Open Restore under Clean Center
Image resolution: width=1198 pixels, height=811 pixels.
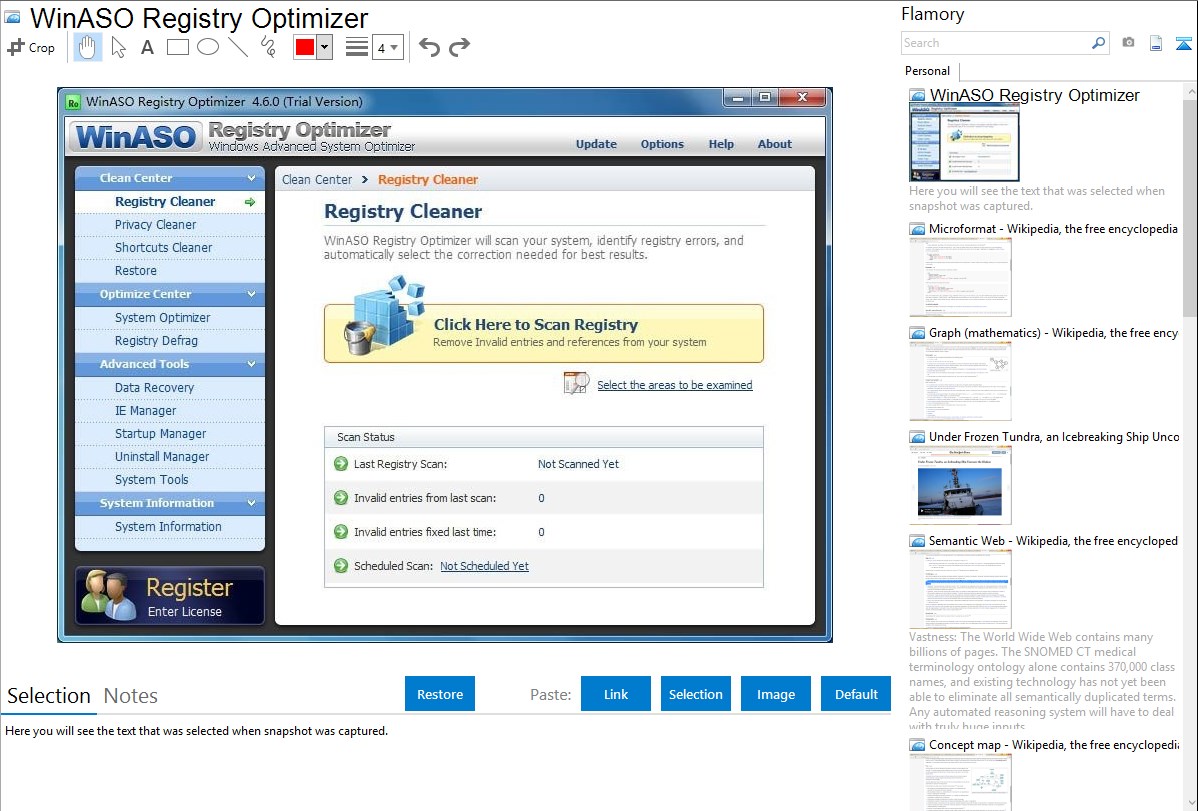click(x=170, y=271)
